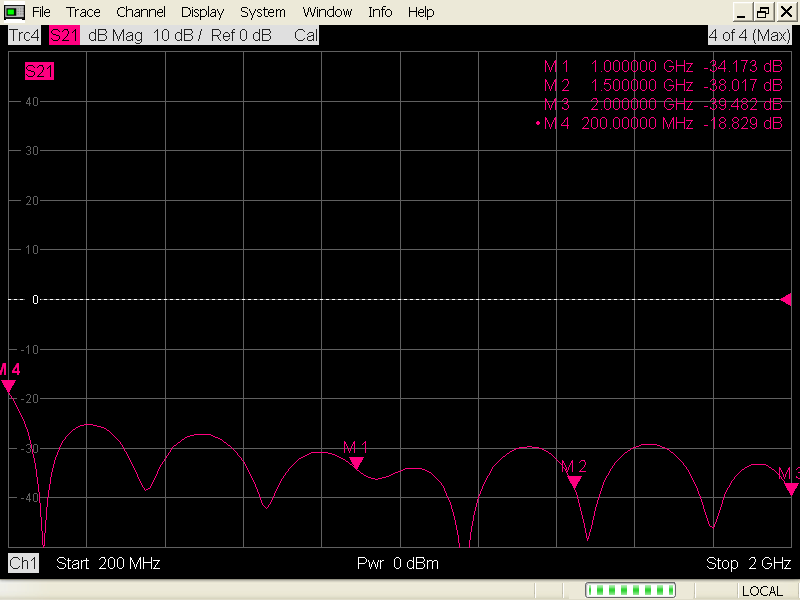Open the Channel menu
The height and width of the screenshot is (600, 800).
pos(141,12)
